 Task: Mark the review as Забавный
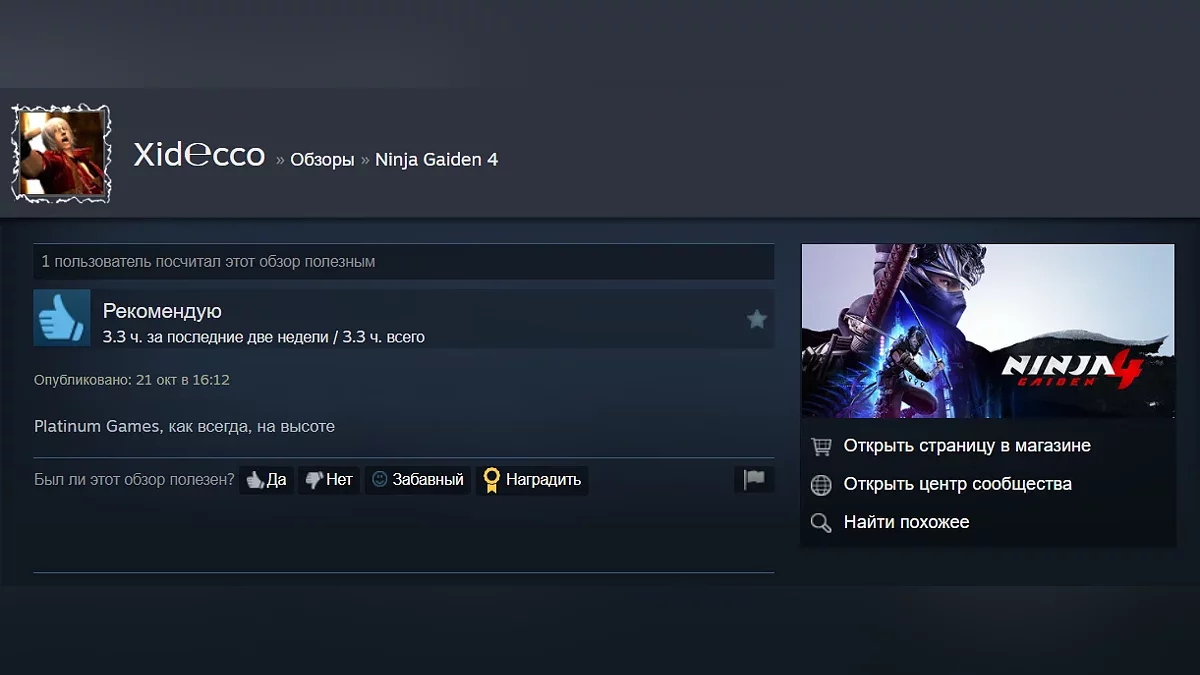click(418, 480)
